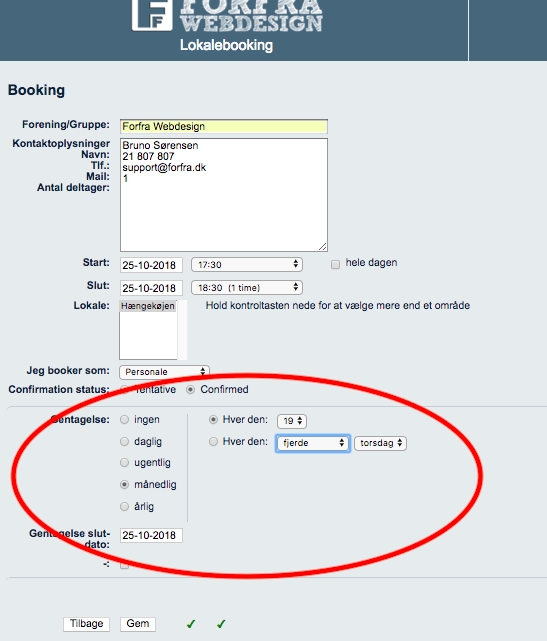Click the Forening/Gruppe input field

(x=224, y=126)
